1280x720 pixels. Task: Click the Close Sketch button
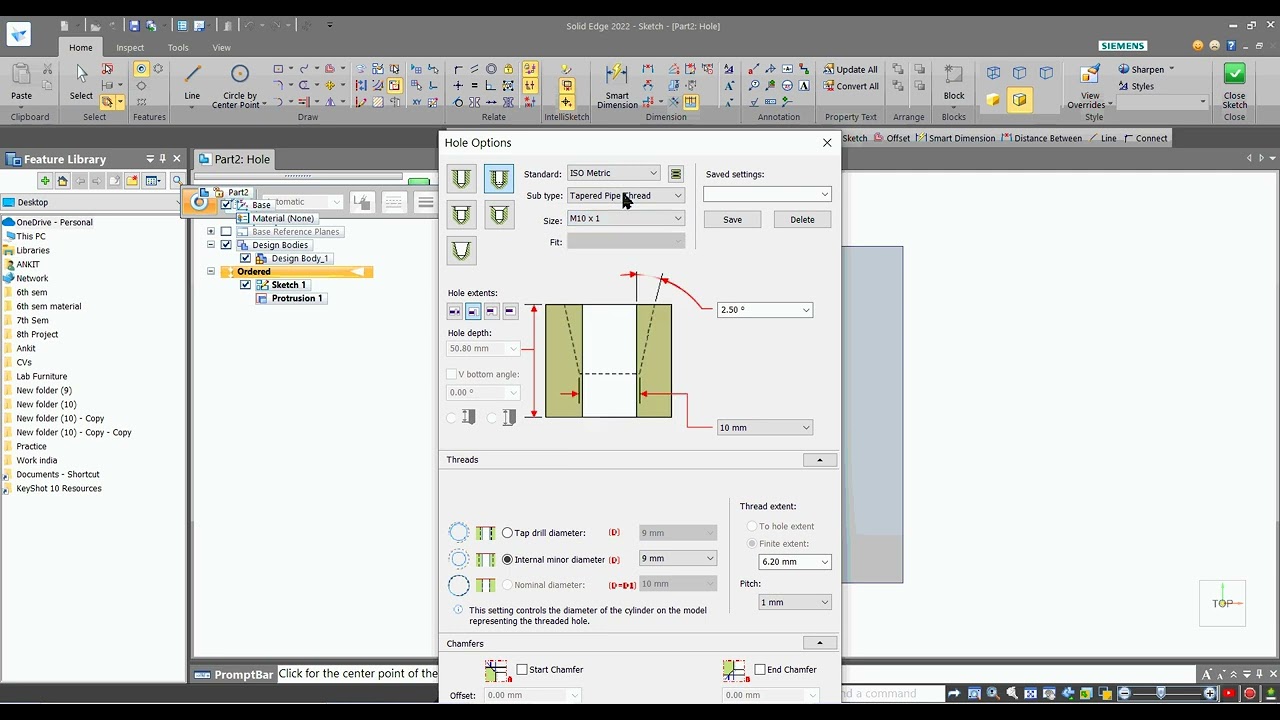pyautogui.click(x=1235, y=86)
